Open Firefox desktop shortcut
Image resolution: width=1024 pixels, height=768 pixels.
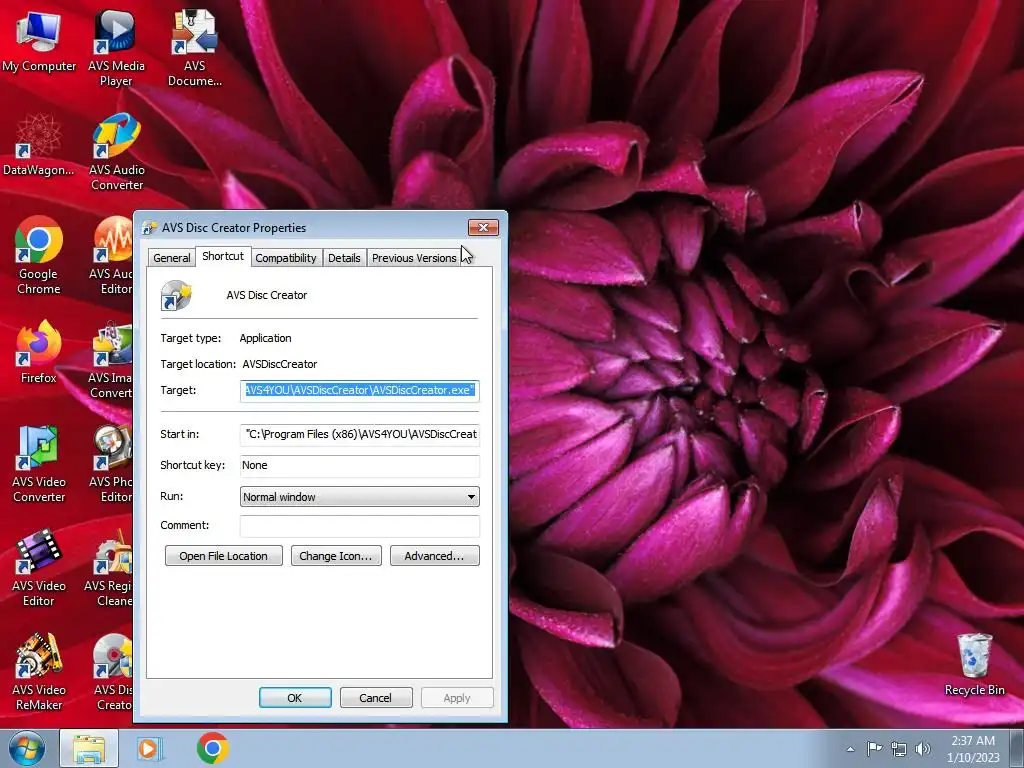[x=39, y=351]
